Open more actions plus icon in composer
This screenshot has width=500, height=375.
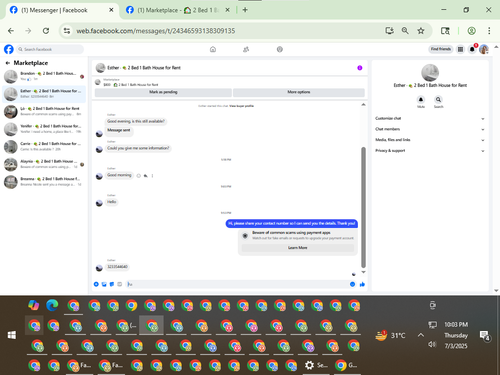96,284
